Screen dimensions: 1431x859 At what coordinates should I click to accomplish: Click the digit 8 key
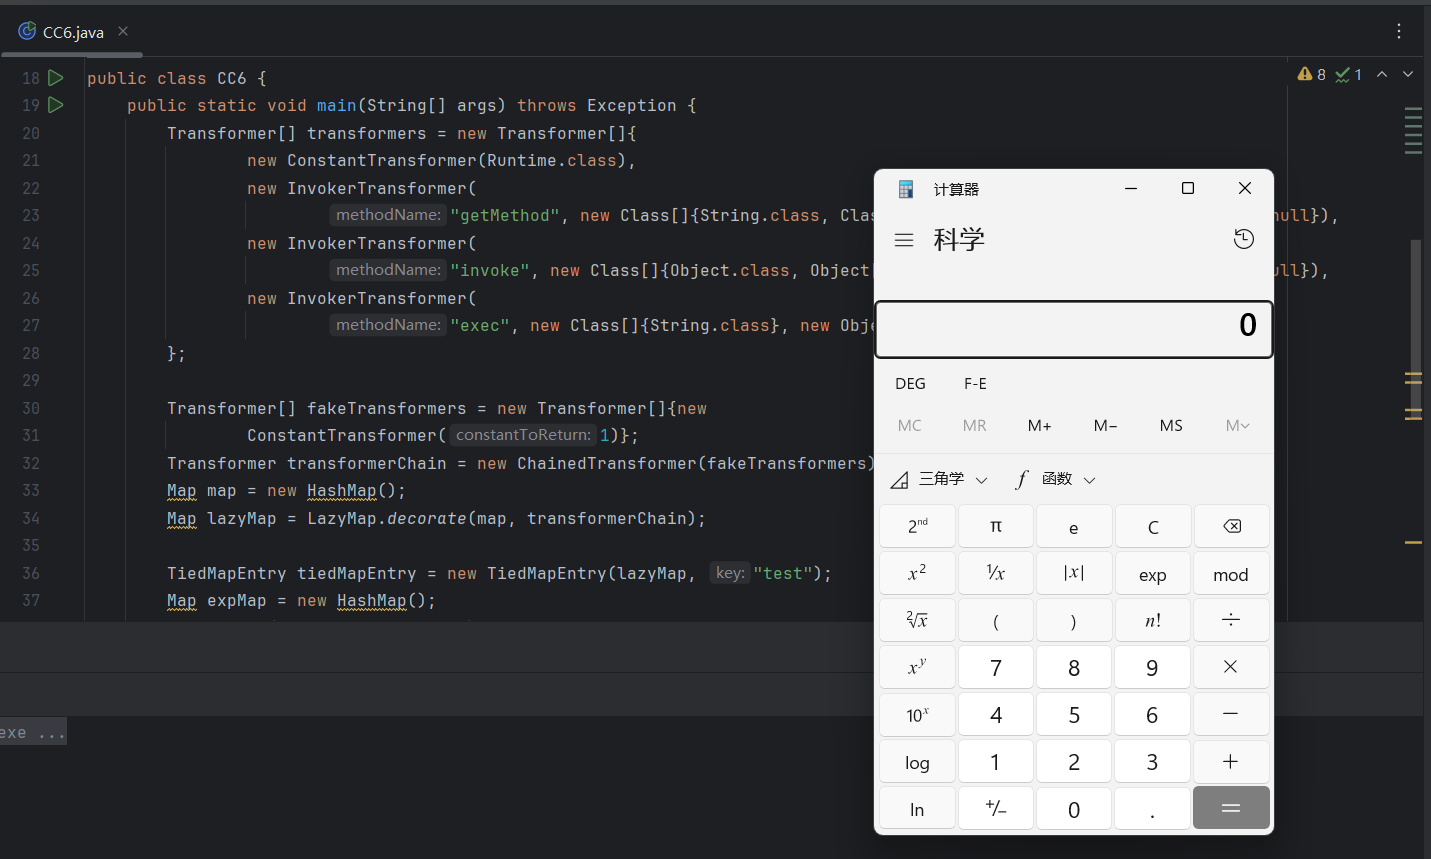tap(1074, 667)
